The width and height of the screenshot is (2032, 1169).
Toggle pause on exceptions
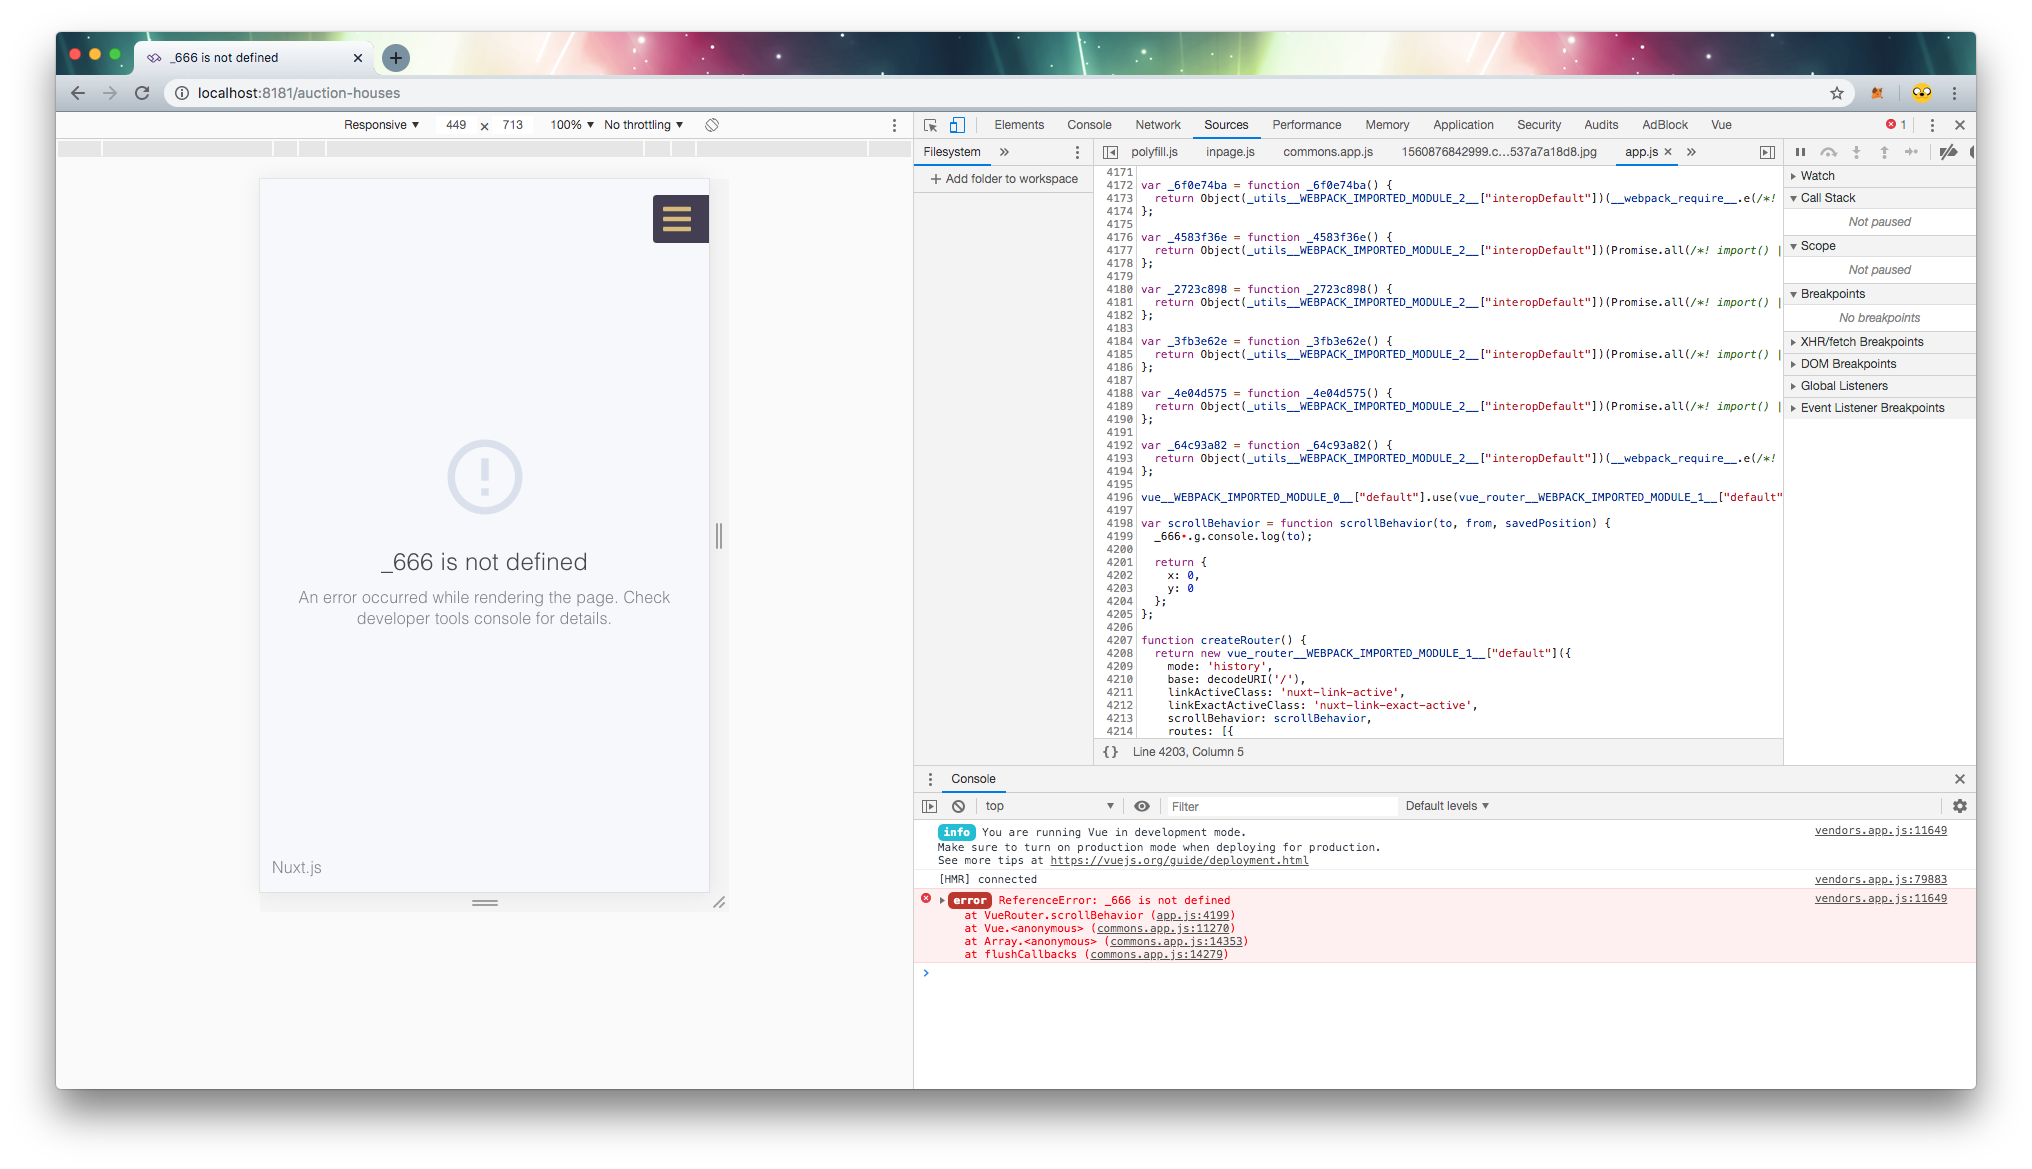pos(1972,152)
